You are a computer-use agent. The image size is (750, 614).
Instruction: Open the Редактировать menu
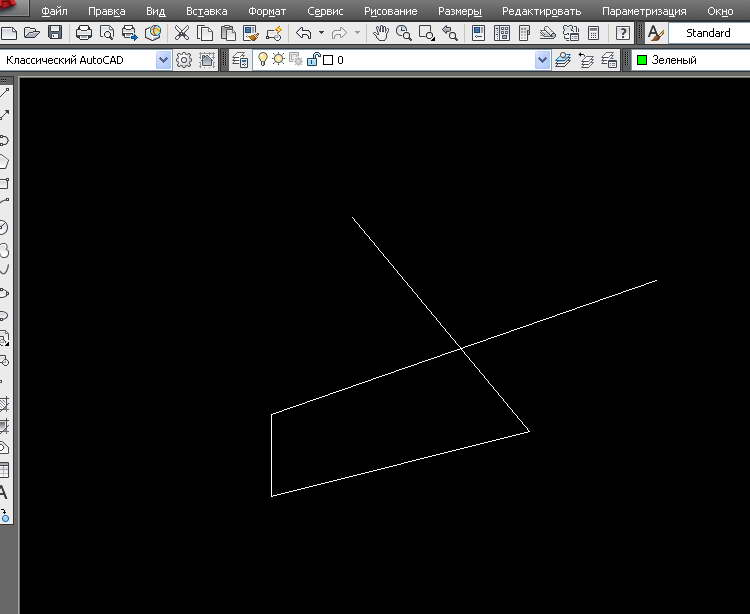pos(541,11)
